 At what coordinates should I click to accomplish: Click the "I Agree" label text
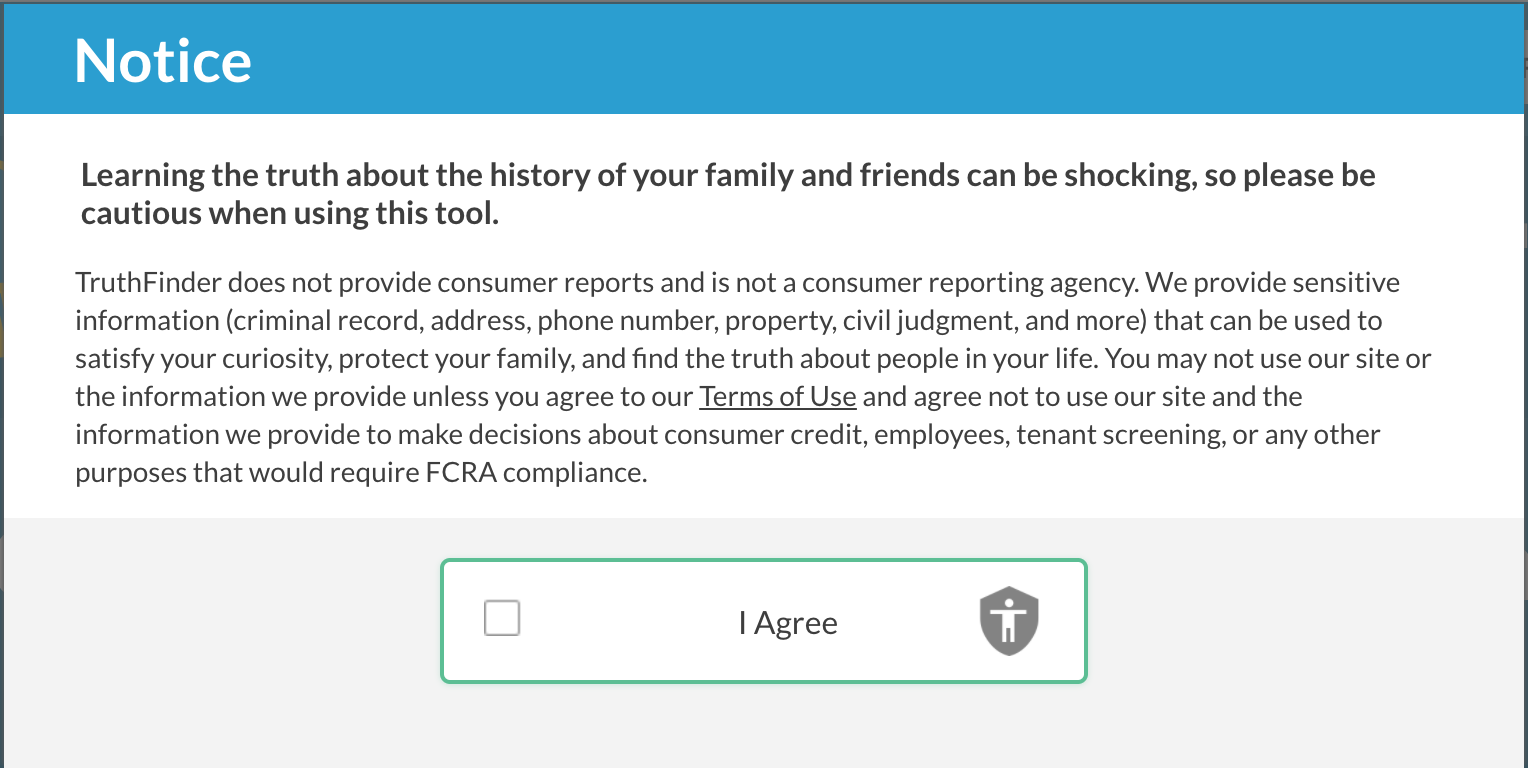coord(788,623)
